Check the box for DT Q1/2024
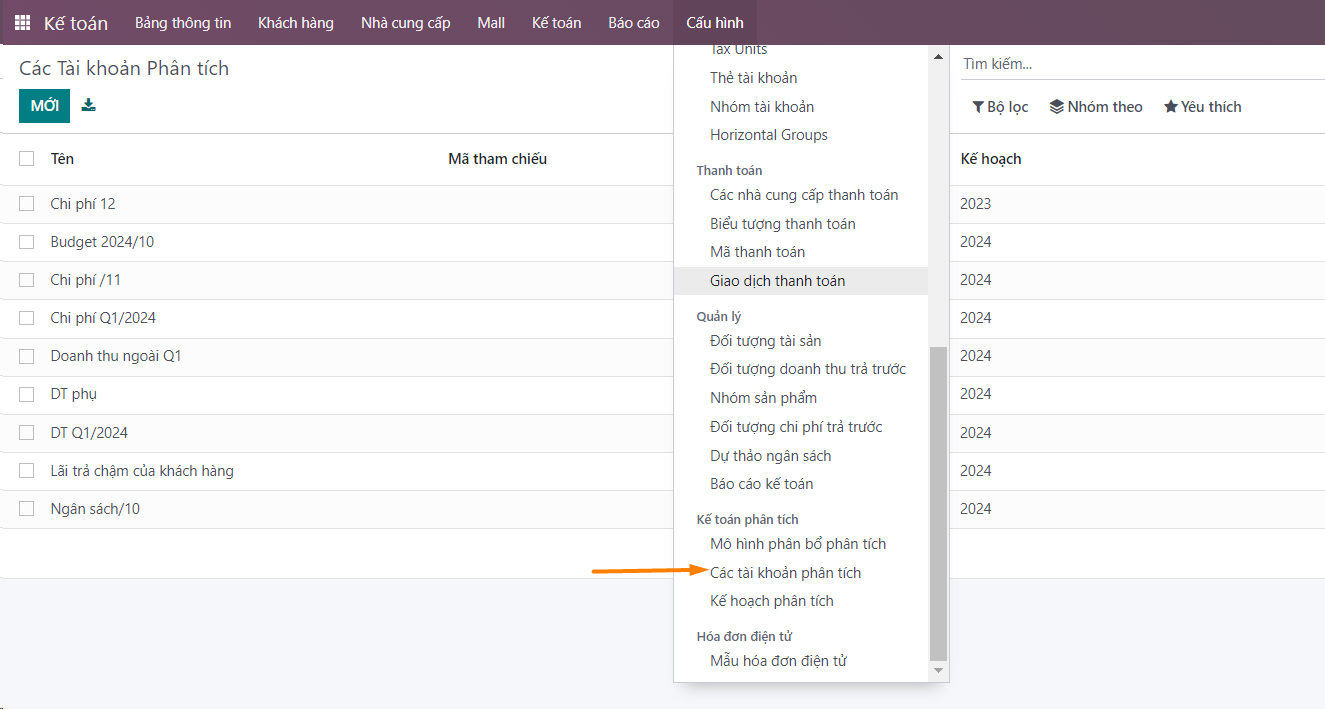Screen dimensions: 1325x709 click(27, 433)
